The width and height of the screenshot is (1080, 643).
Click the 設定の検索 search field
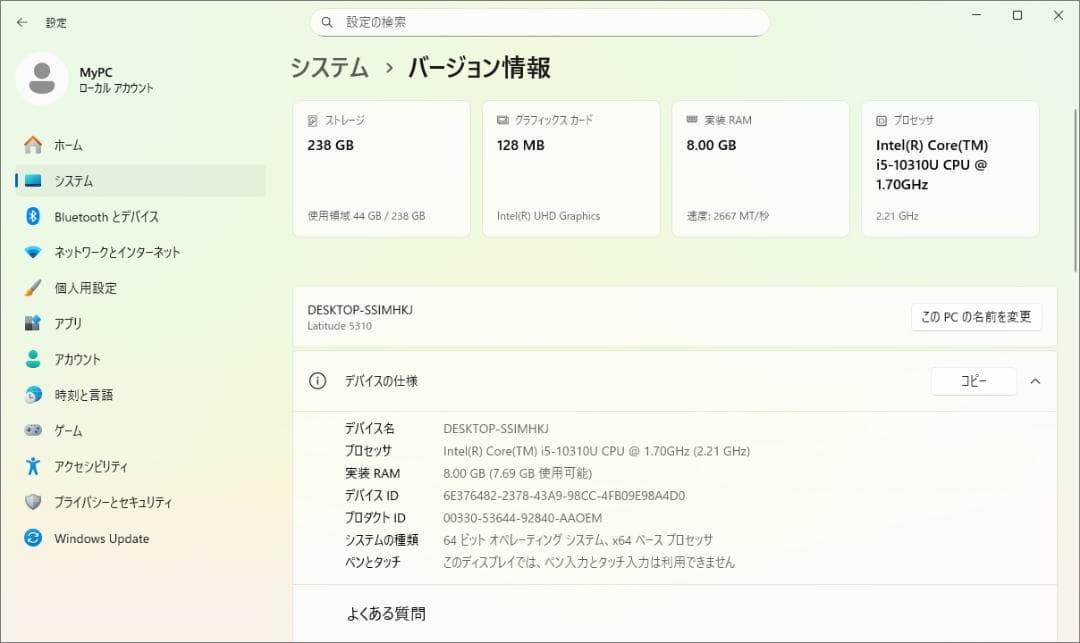tap(540, 21)
